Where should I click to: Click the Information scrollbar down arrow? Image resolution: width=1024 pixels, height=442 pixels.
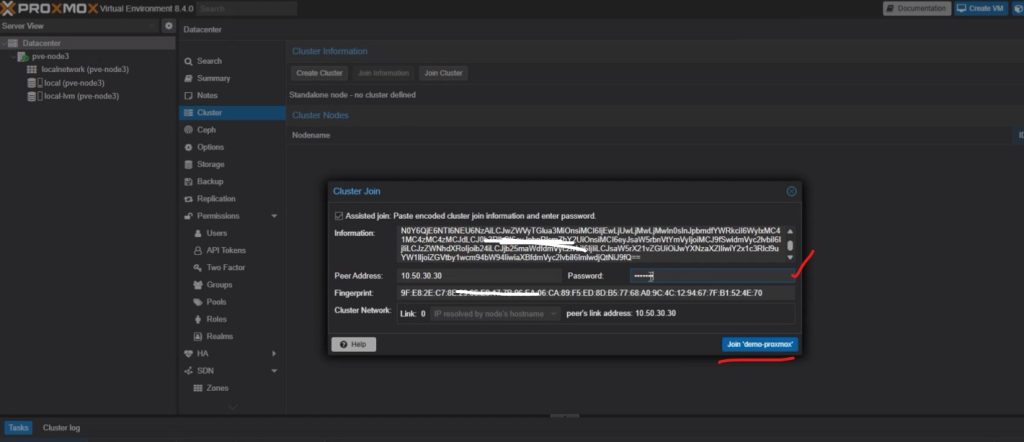click(x=790, y=258)
